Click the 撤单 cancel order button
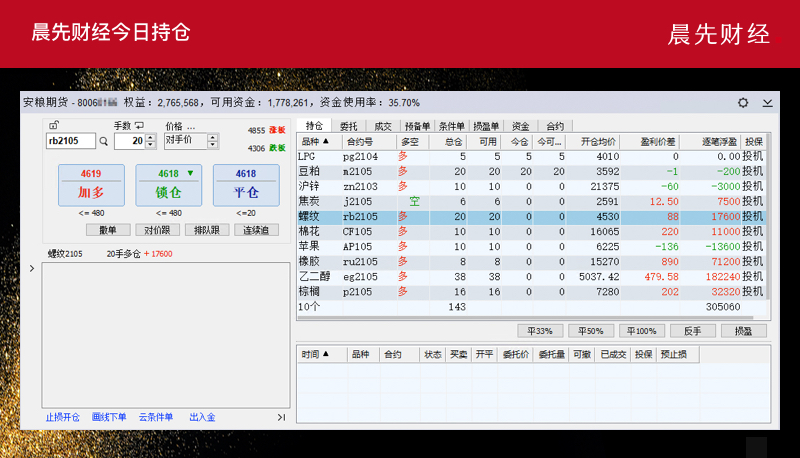Viewport: 800px width, 458px height. [x=108, y=230]
